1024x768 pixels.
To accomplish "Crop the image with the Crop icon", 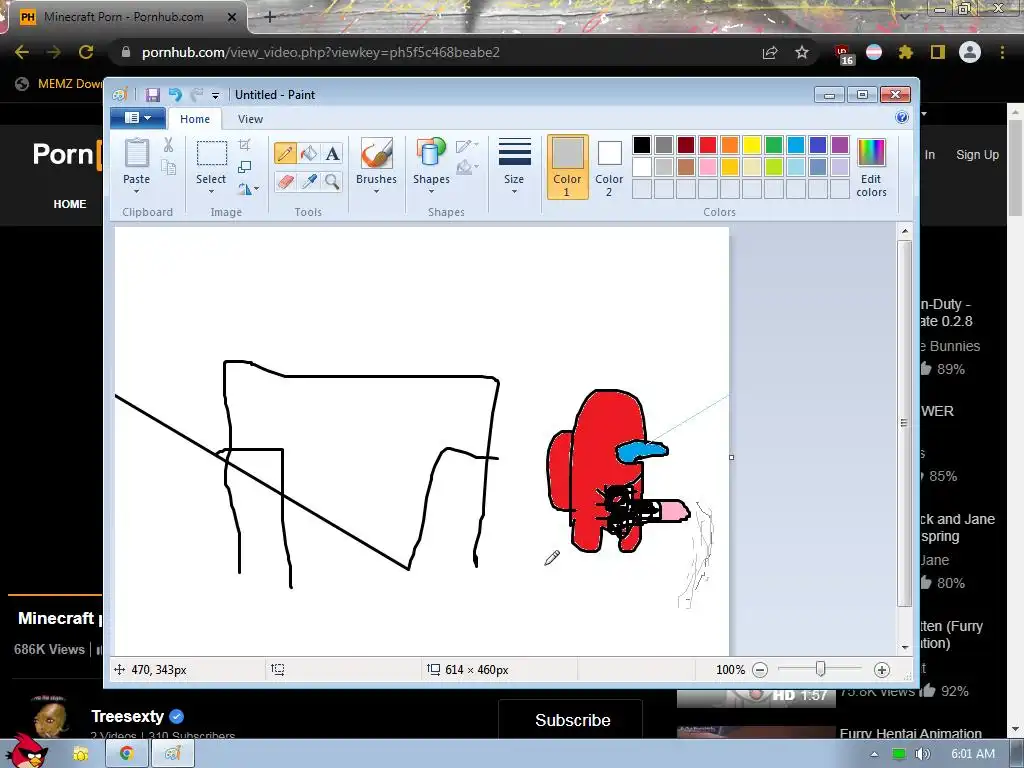I will [245, 145].
